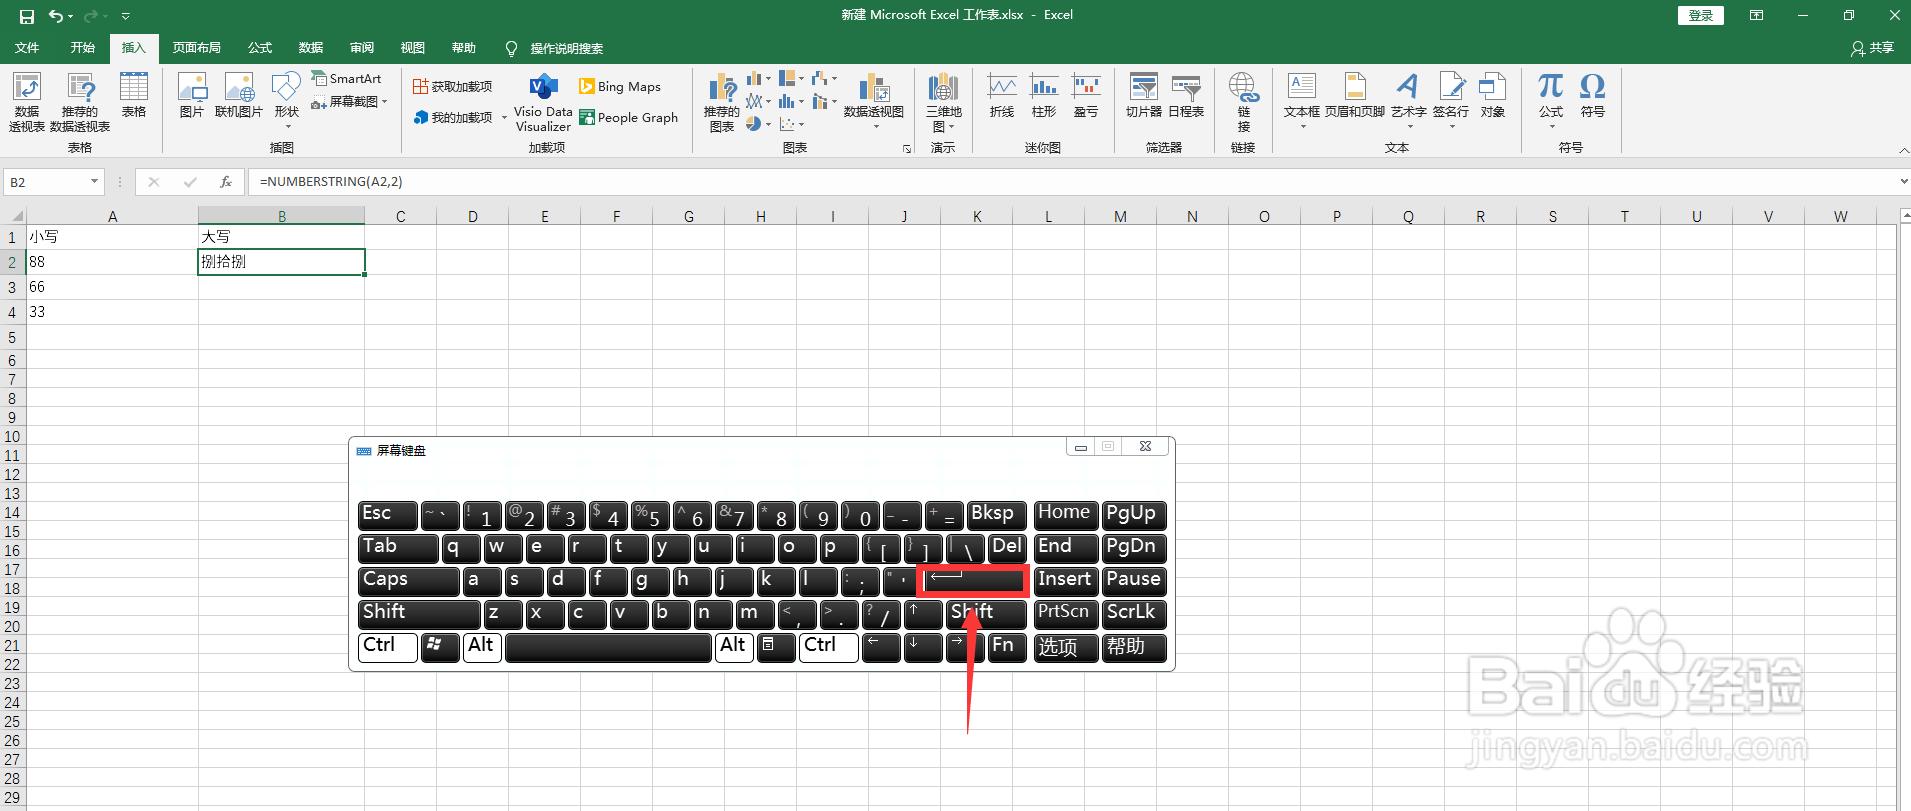Viewport: 1911px width, 811px height.
Task: Insert a Symbol (符号)
Action: click(x=1593, y=96)
